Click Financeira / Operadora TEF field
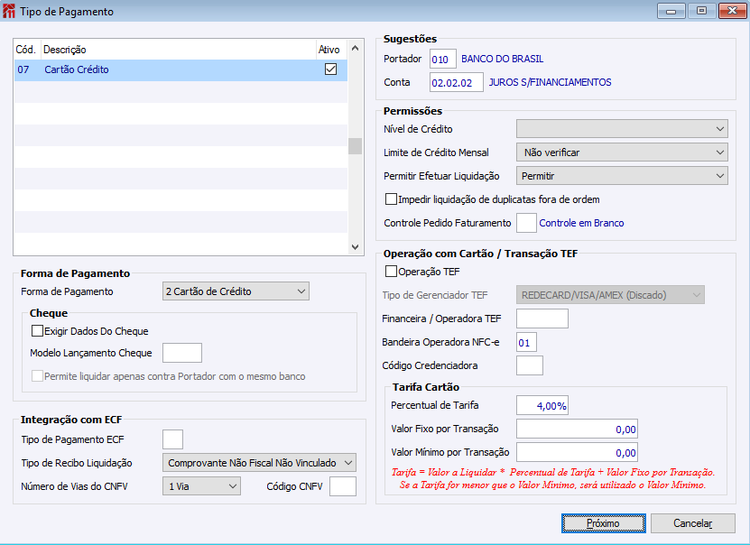The height and width of the screenshot is (545, 750). point(542,318)
